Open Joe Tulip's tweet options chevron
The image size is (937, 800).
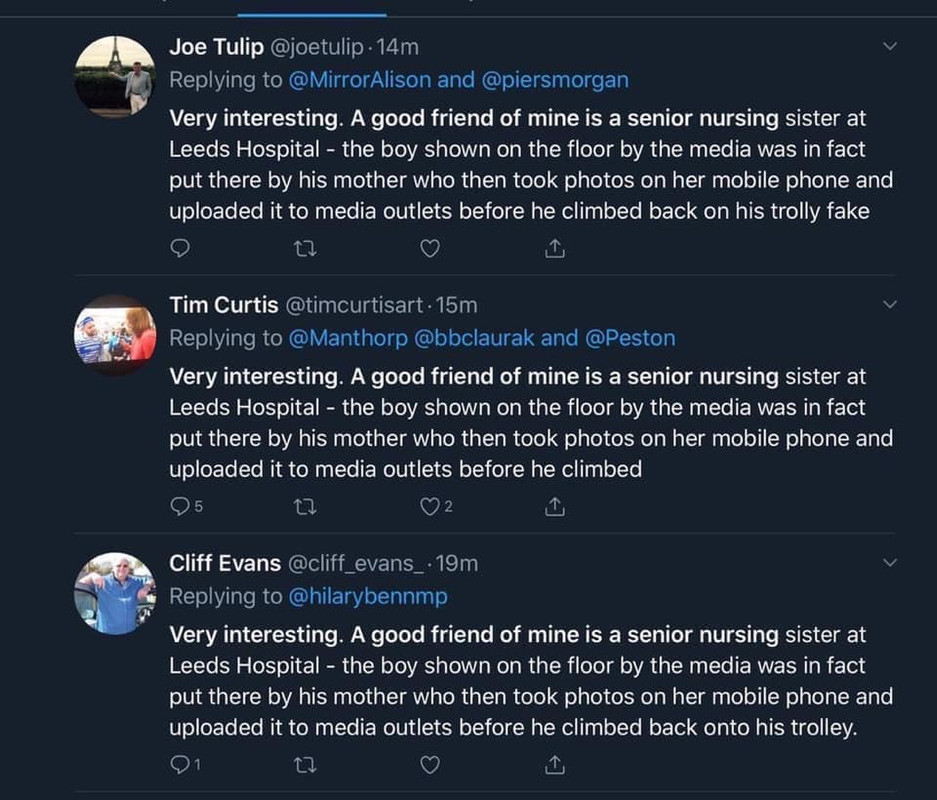coord(890,46)
